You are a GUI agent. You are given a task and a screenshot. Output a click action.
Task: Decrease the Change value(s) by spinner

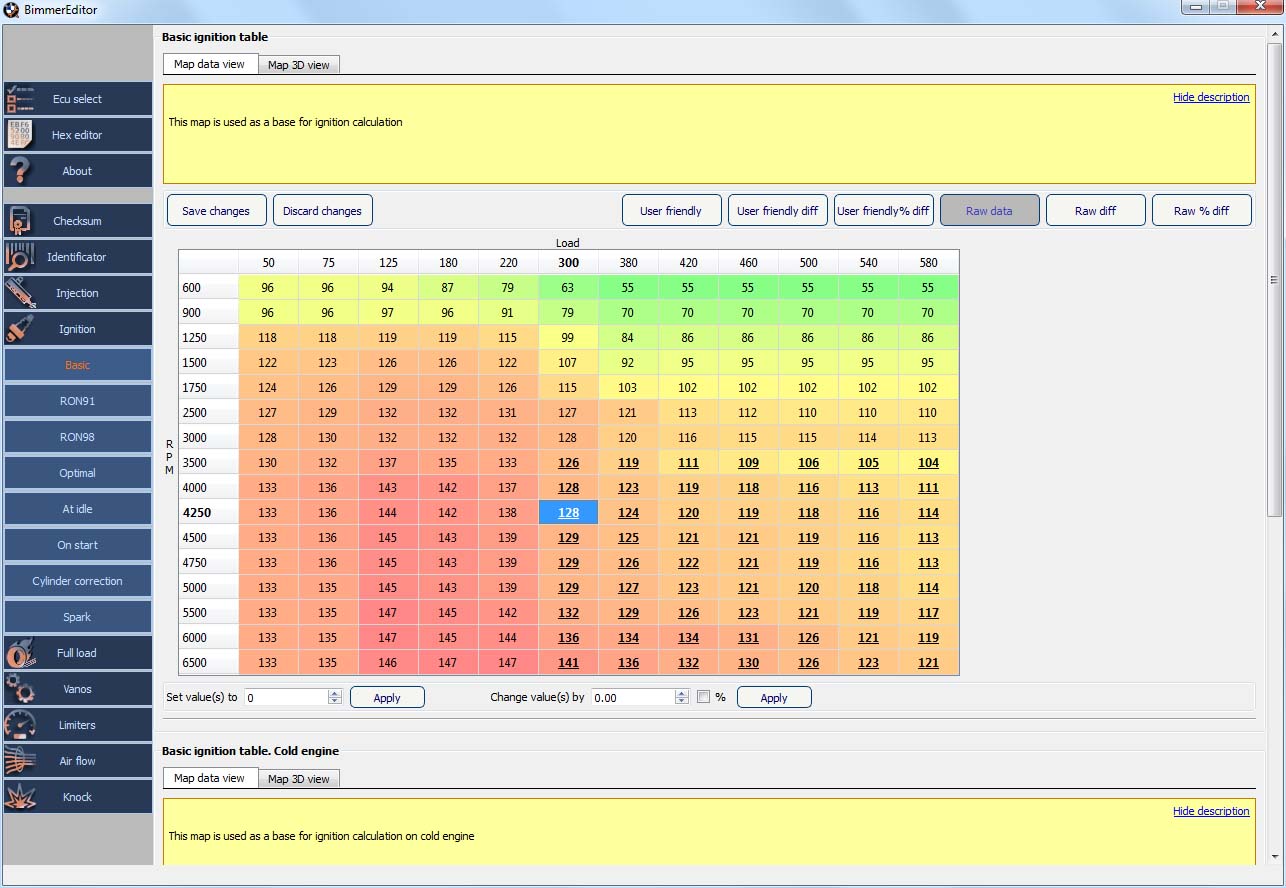click(x=682, y=702)
